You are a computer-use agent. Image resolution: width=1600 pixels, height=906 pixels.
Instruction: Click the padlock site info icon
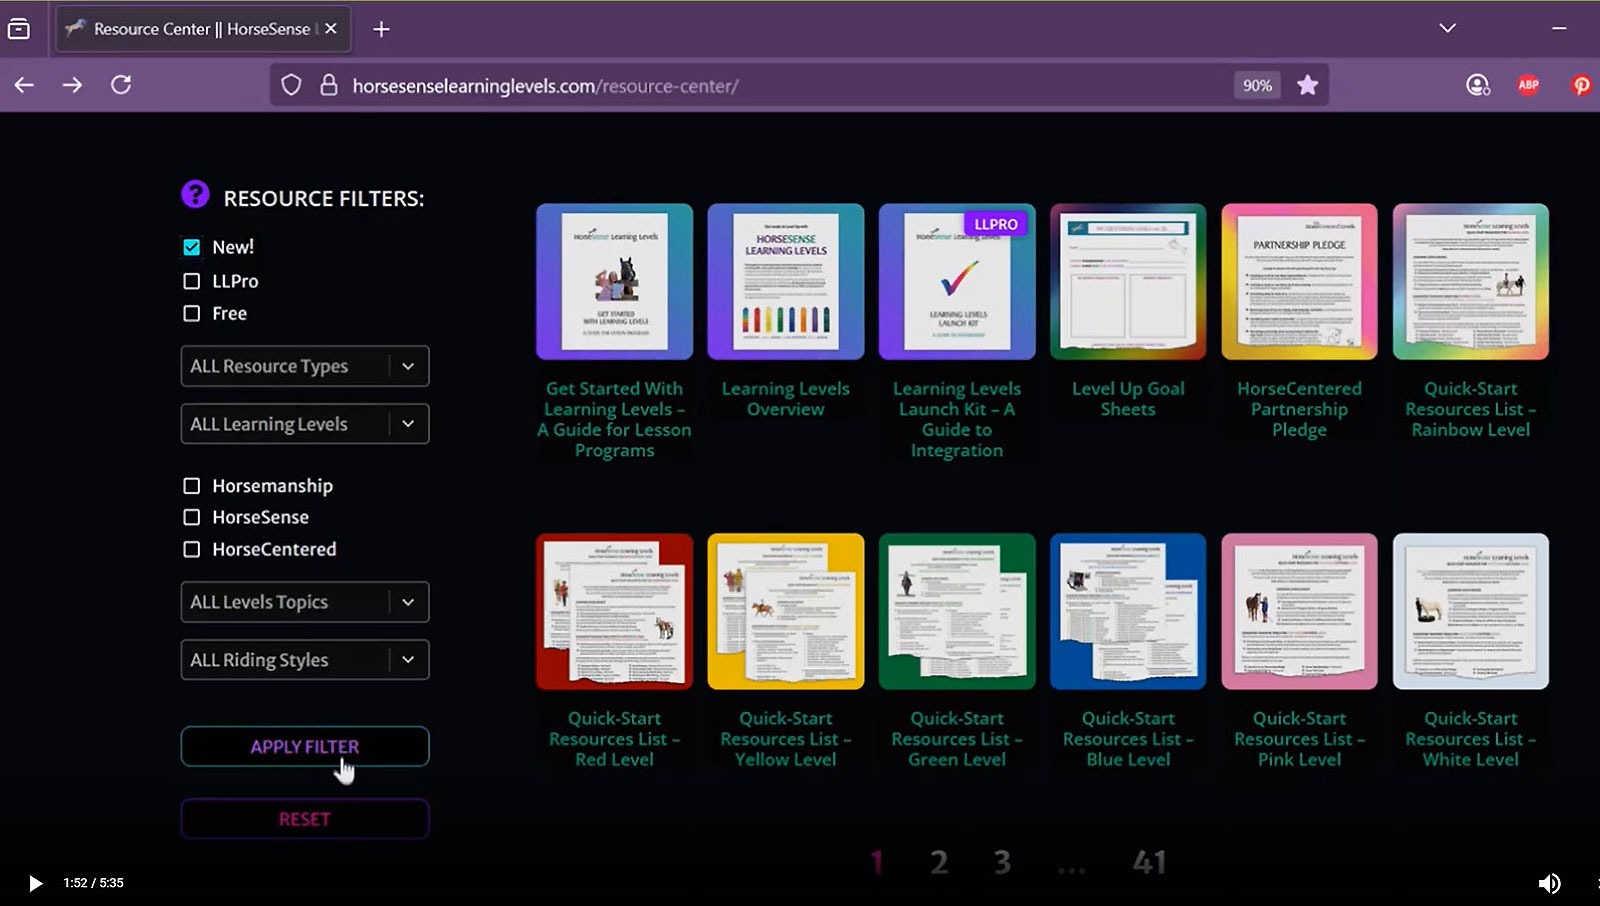[x=328, y=85]
